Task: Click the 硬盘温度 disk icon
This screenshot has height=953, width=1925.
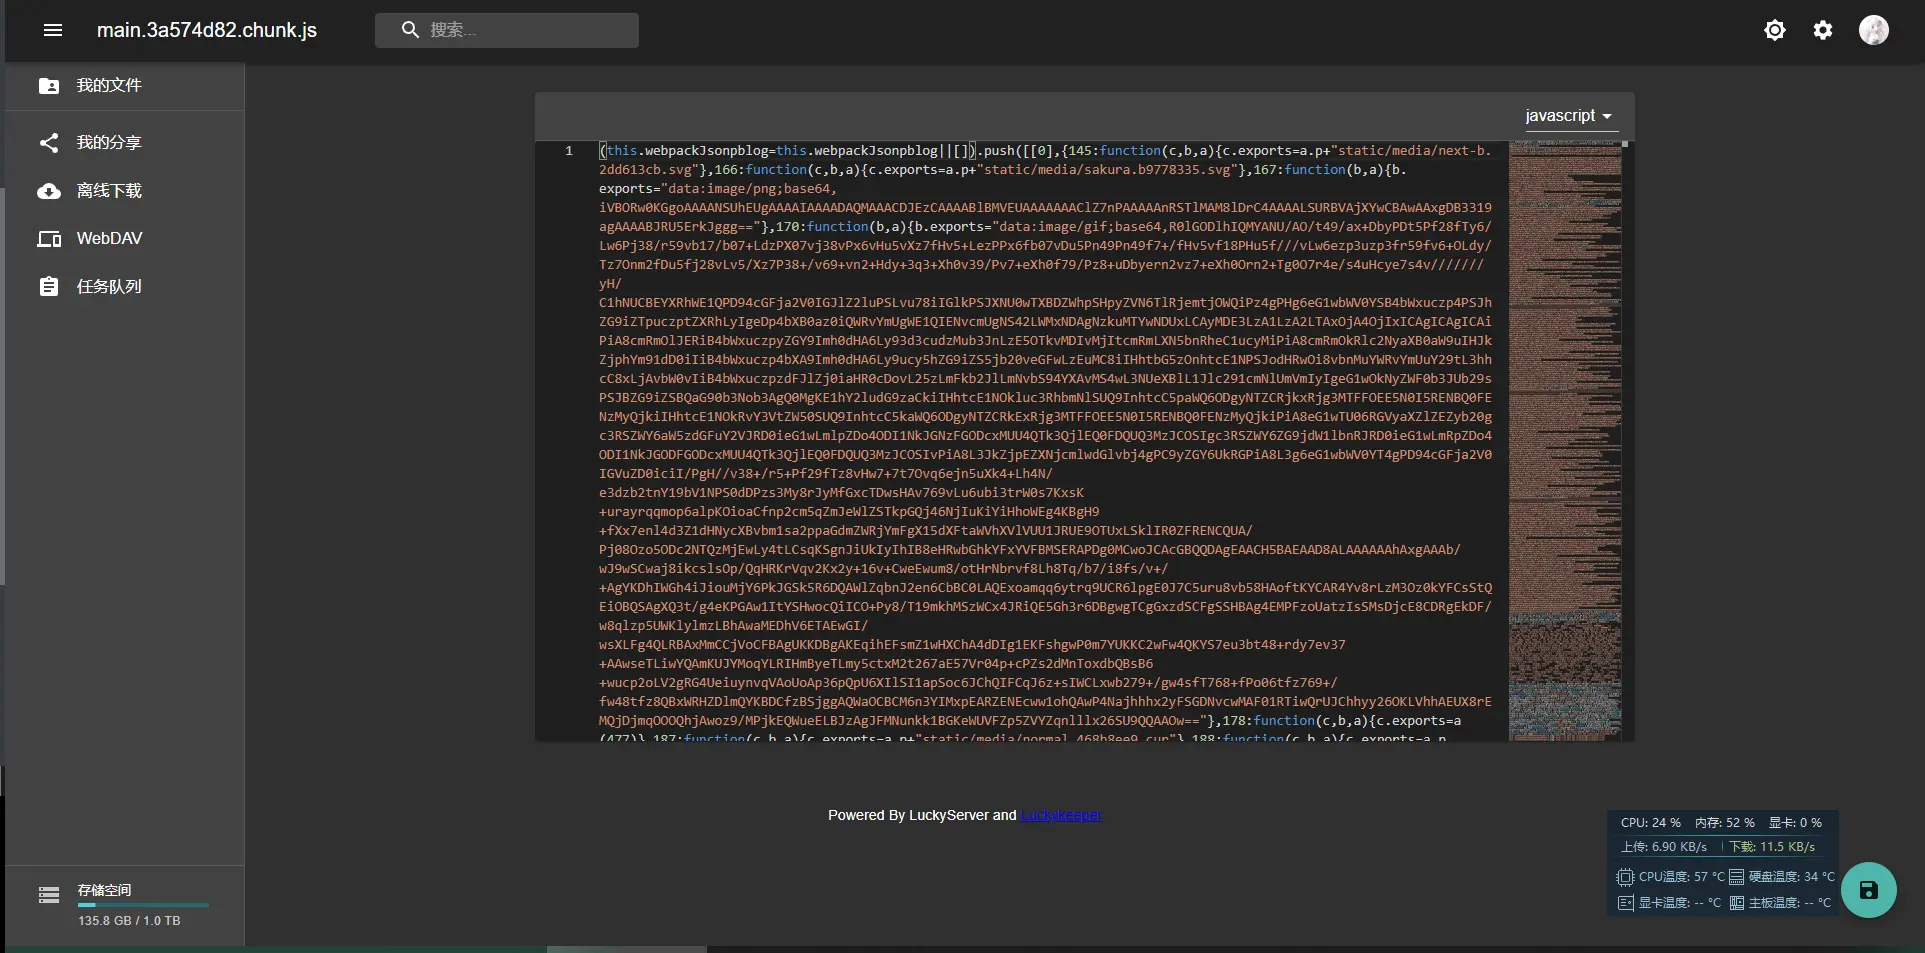Action: pyautogui.click(x=1737, y=877)
